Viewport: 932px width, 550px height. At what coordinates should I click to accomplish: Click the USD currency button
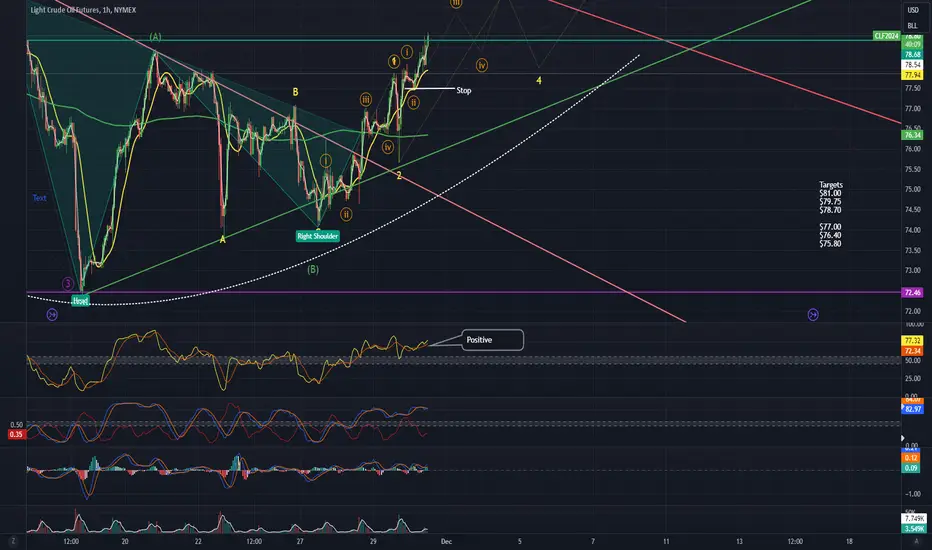click(x=912, y=10)
